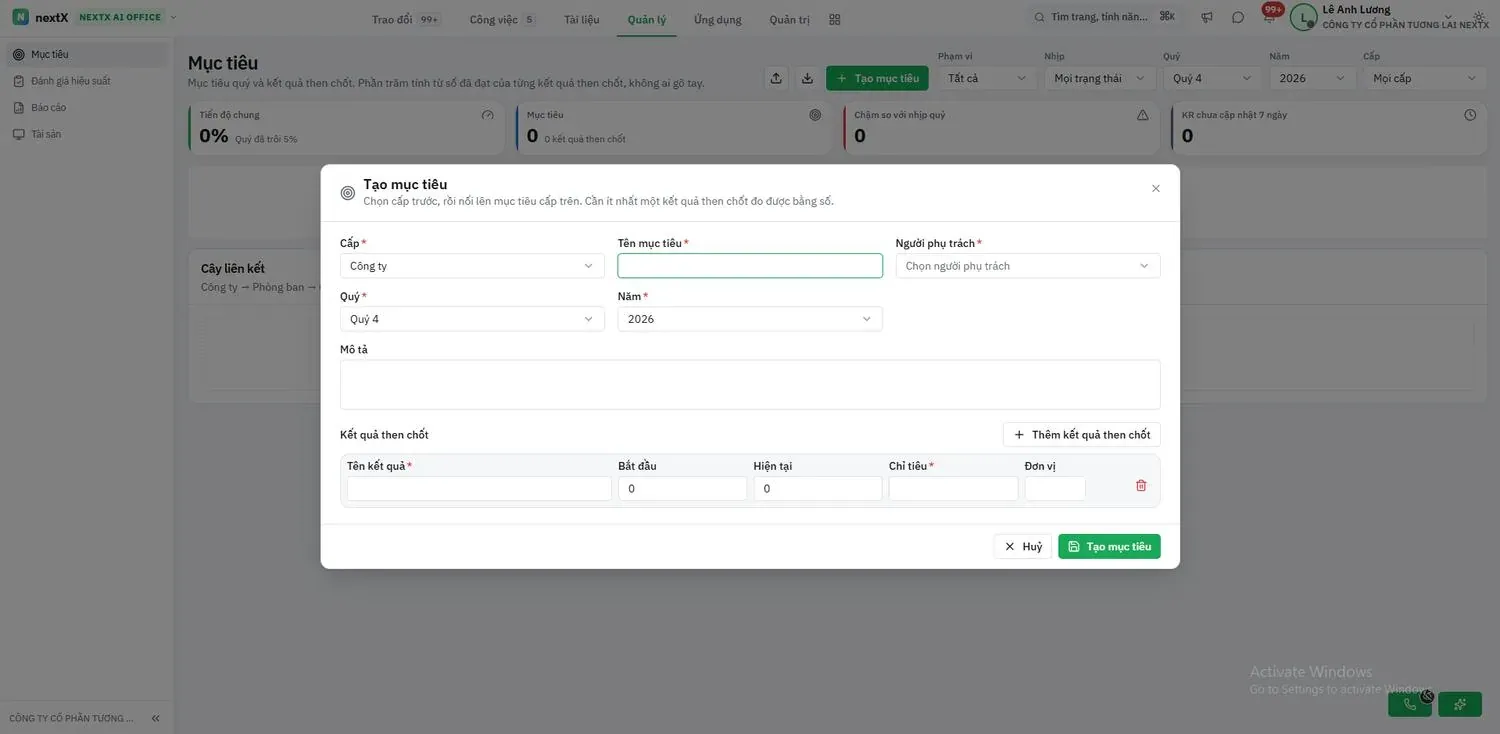Open the Nhịp Mọi trạng thái filter

(x=1100, y=78)
